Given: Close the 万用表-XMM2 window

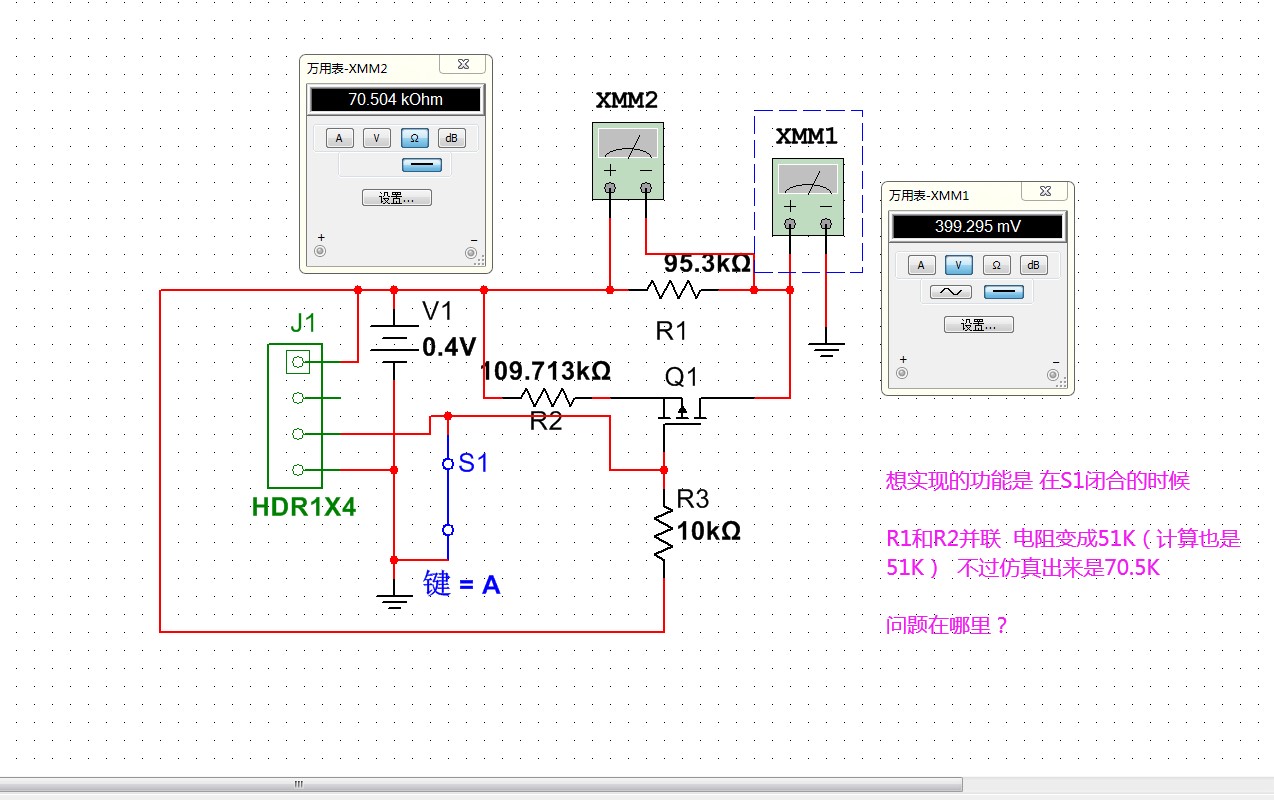Looking at the screenshot, I should tap(464, 66).
